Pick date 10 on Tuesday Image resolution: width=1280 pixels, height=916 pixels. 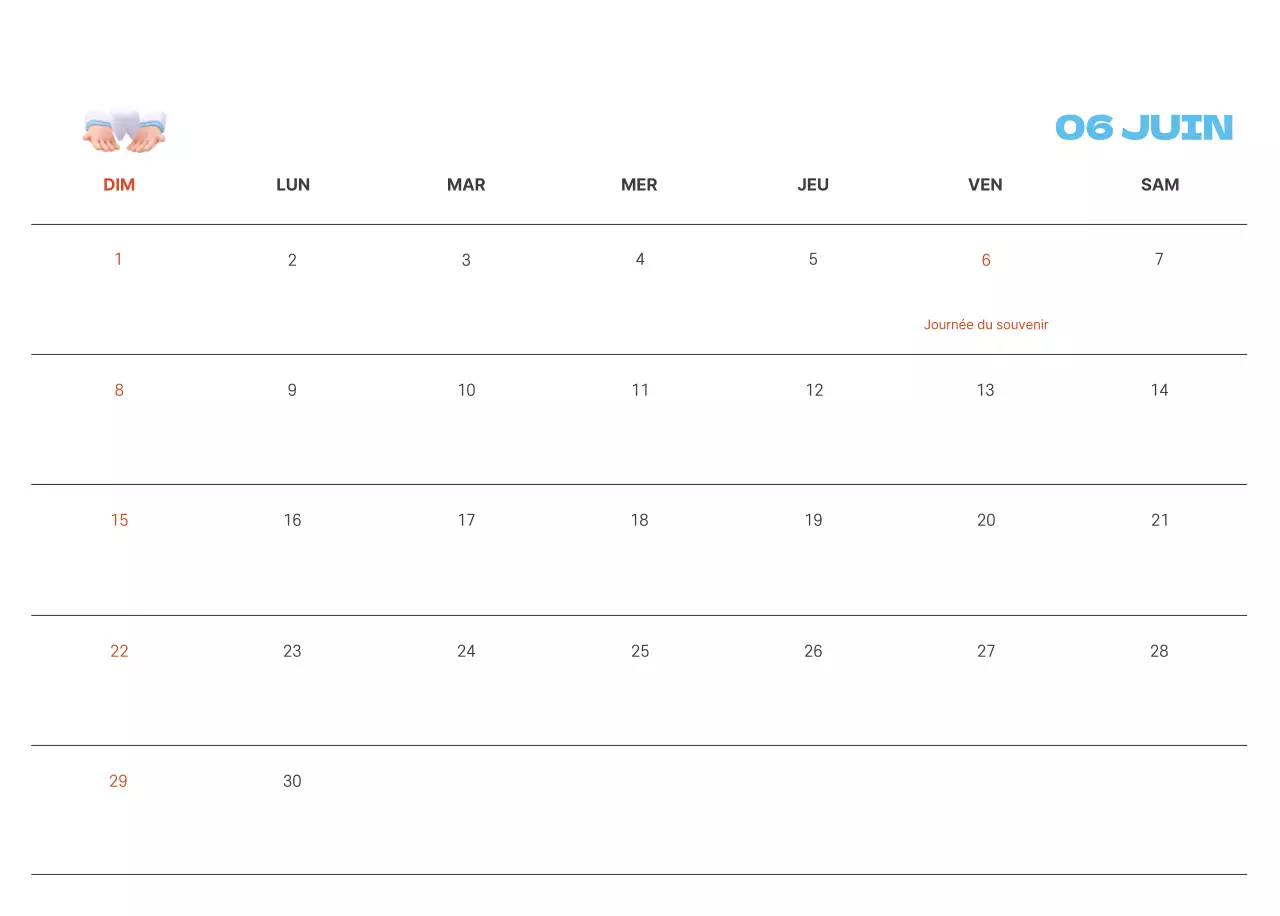point(466,391)
